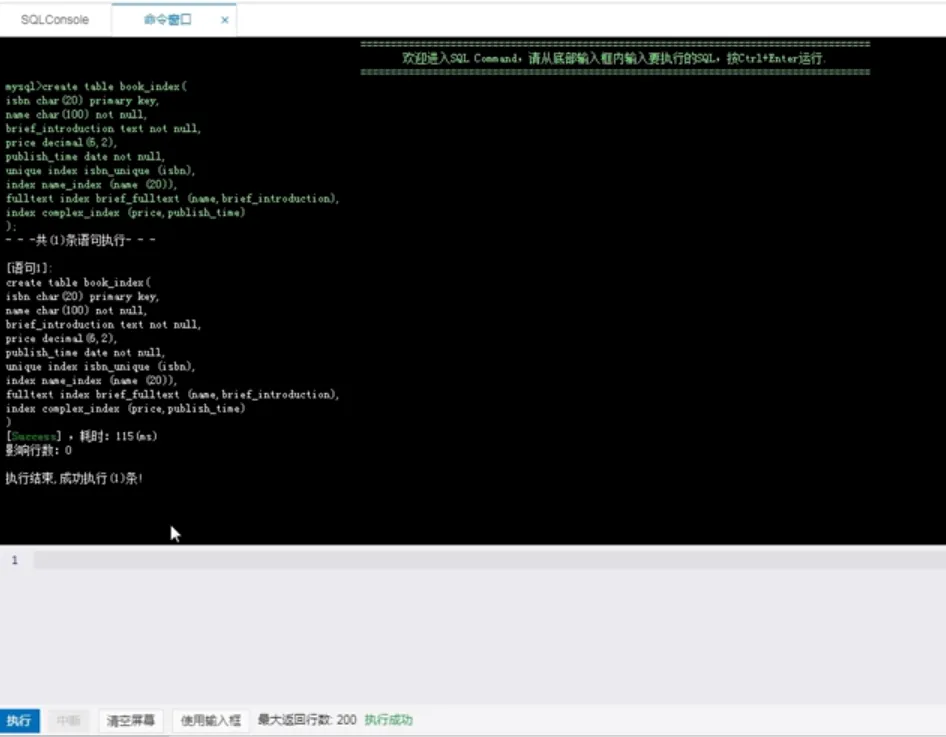Click the 执行 execute button
This screenshot has width=946, height=737.
19,720
